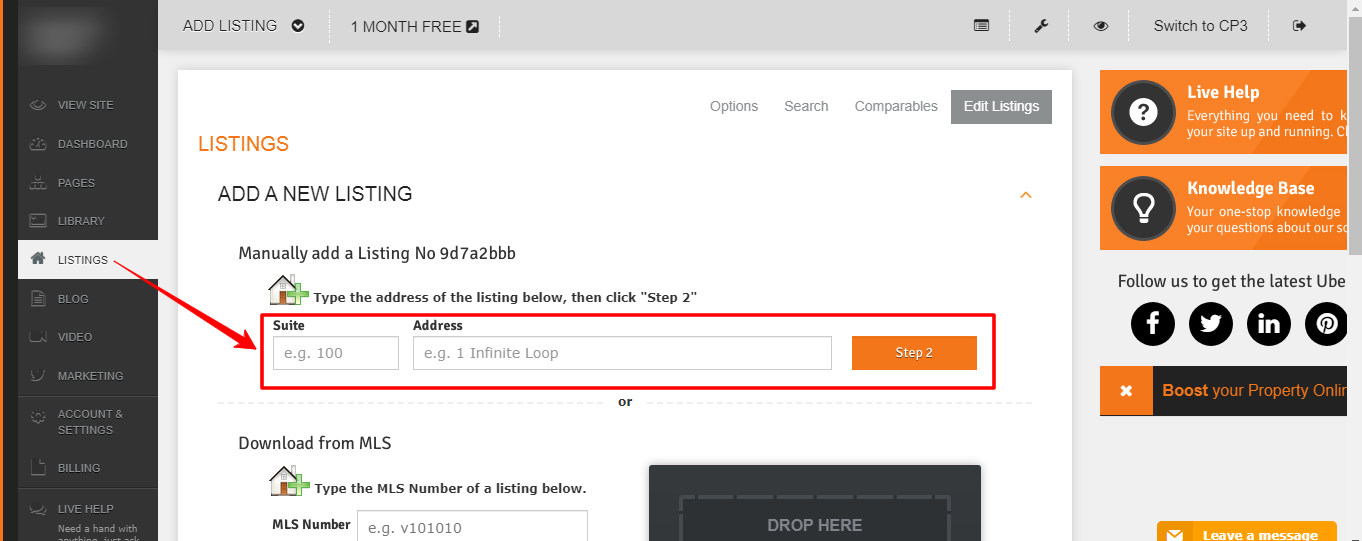The width and height of the screenshot is (1362, 541).
Task: Go to Dashboard in the sidebar
Action: (88, 144)
